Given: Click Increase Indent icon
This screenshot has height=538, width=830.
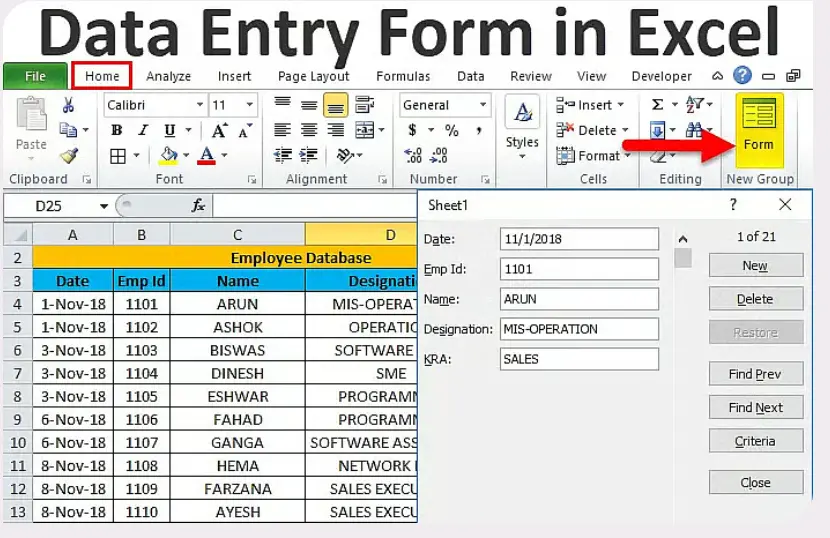Looking at the screenshot, I should coord(309,155).
